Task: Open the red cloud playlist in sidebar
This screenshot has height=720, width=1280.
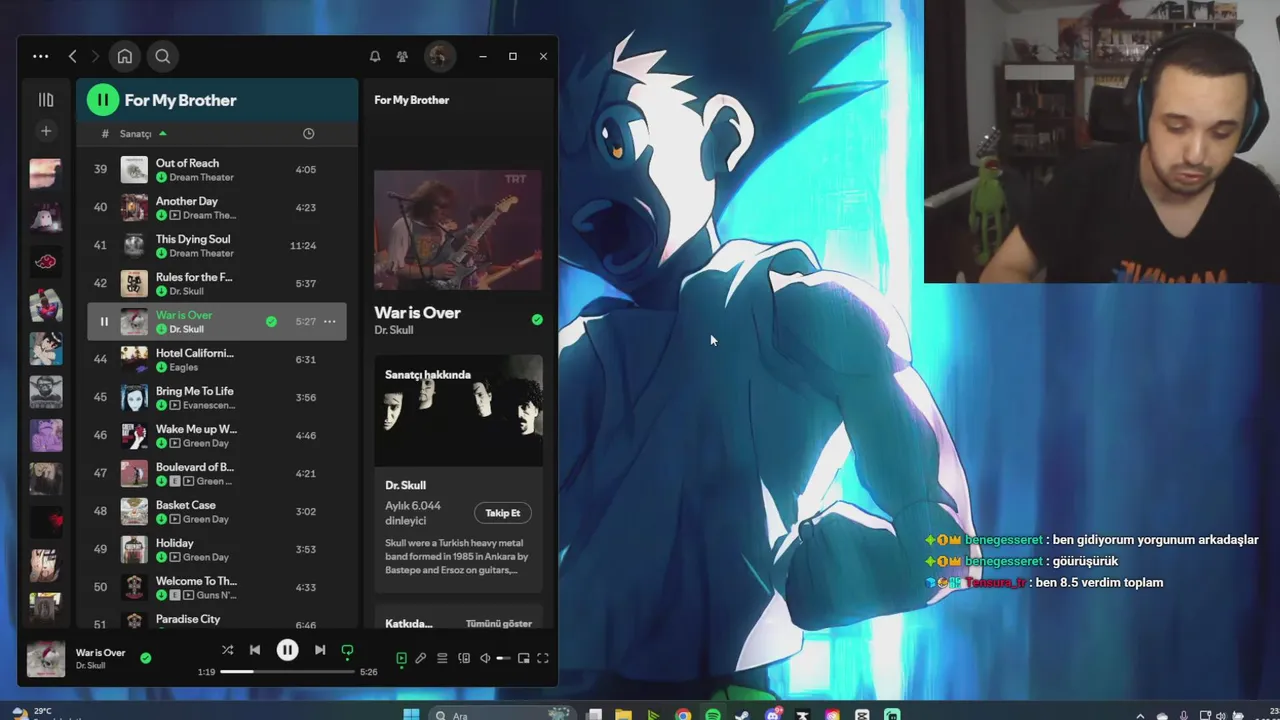Action: click(45, 262)
